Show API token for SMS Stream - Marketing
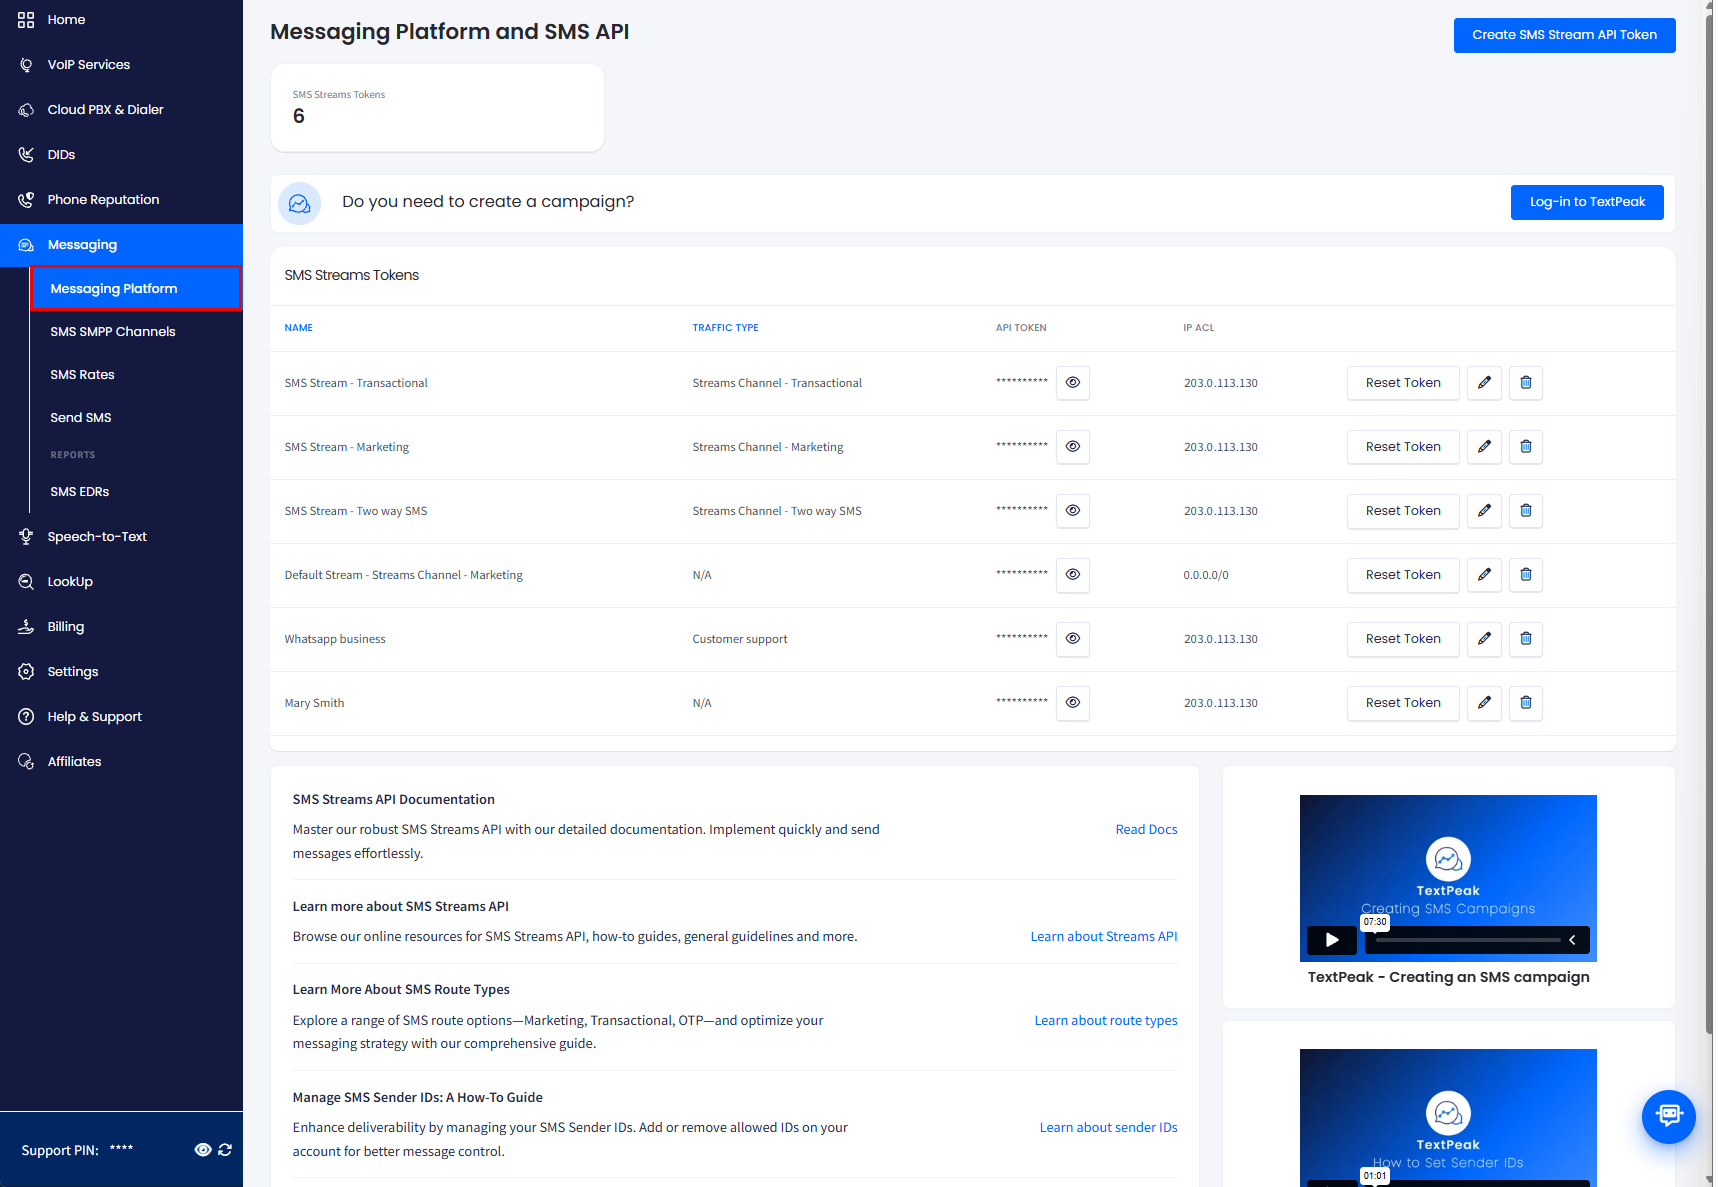 pos(1073,447)
